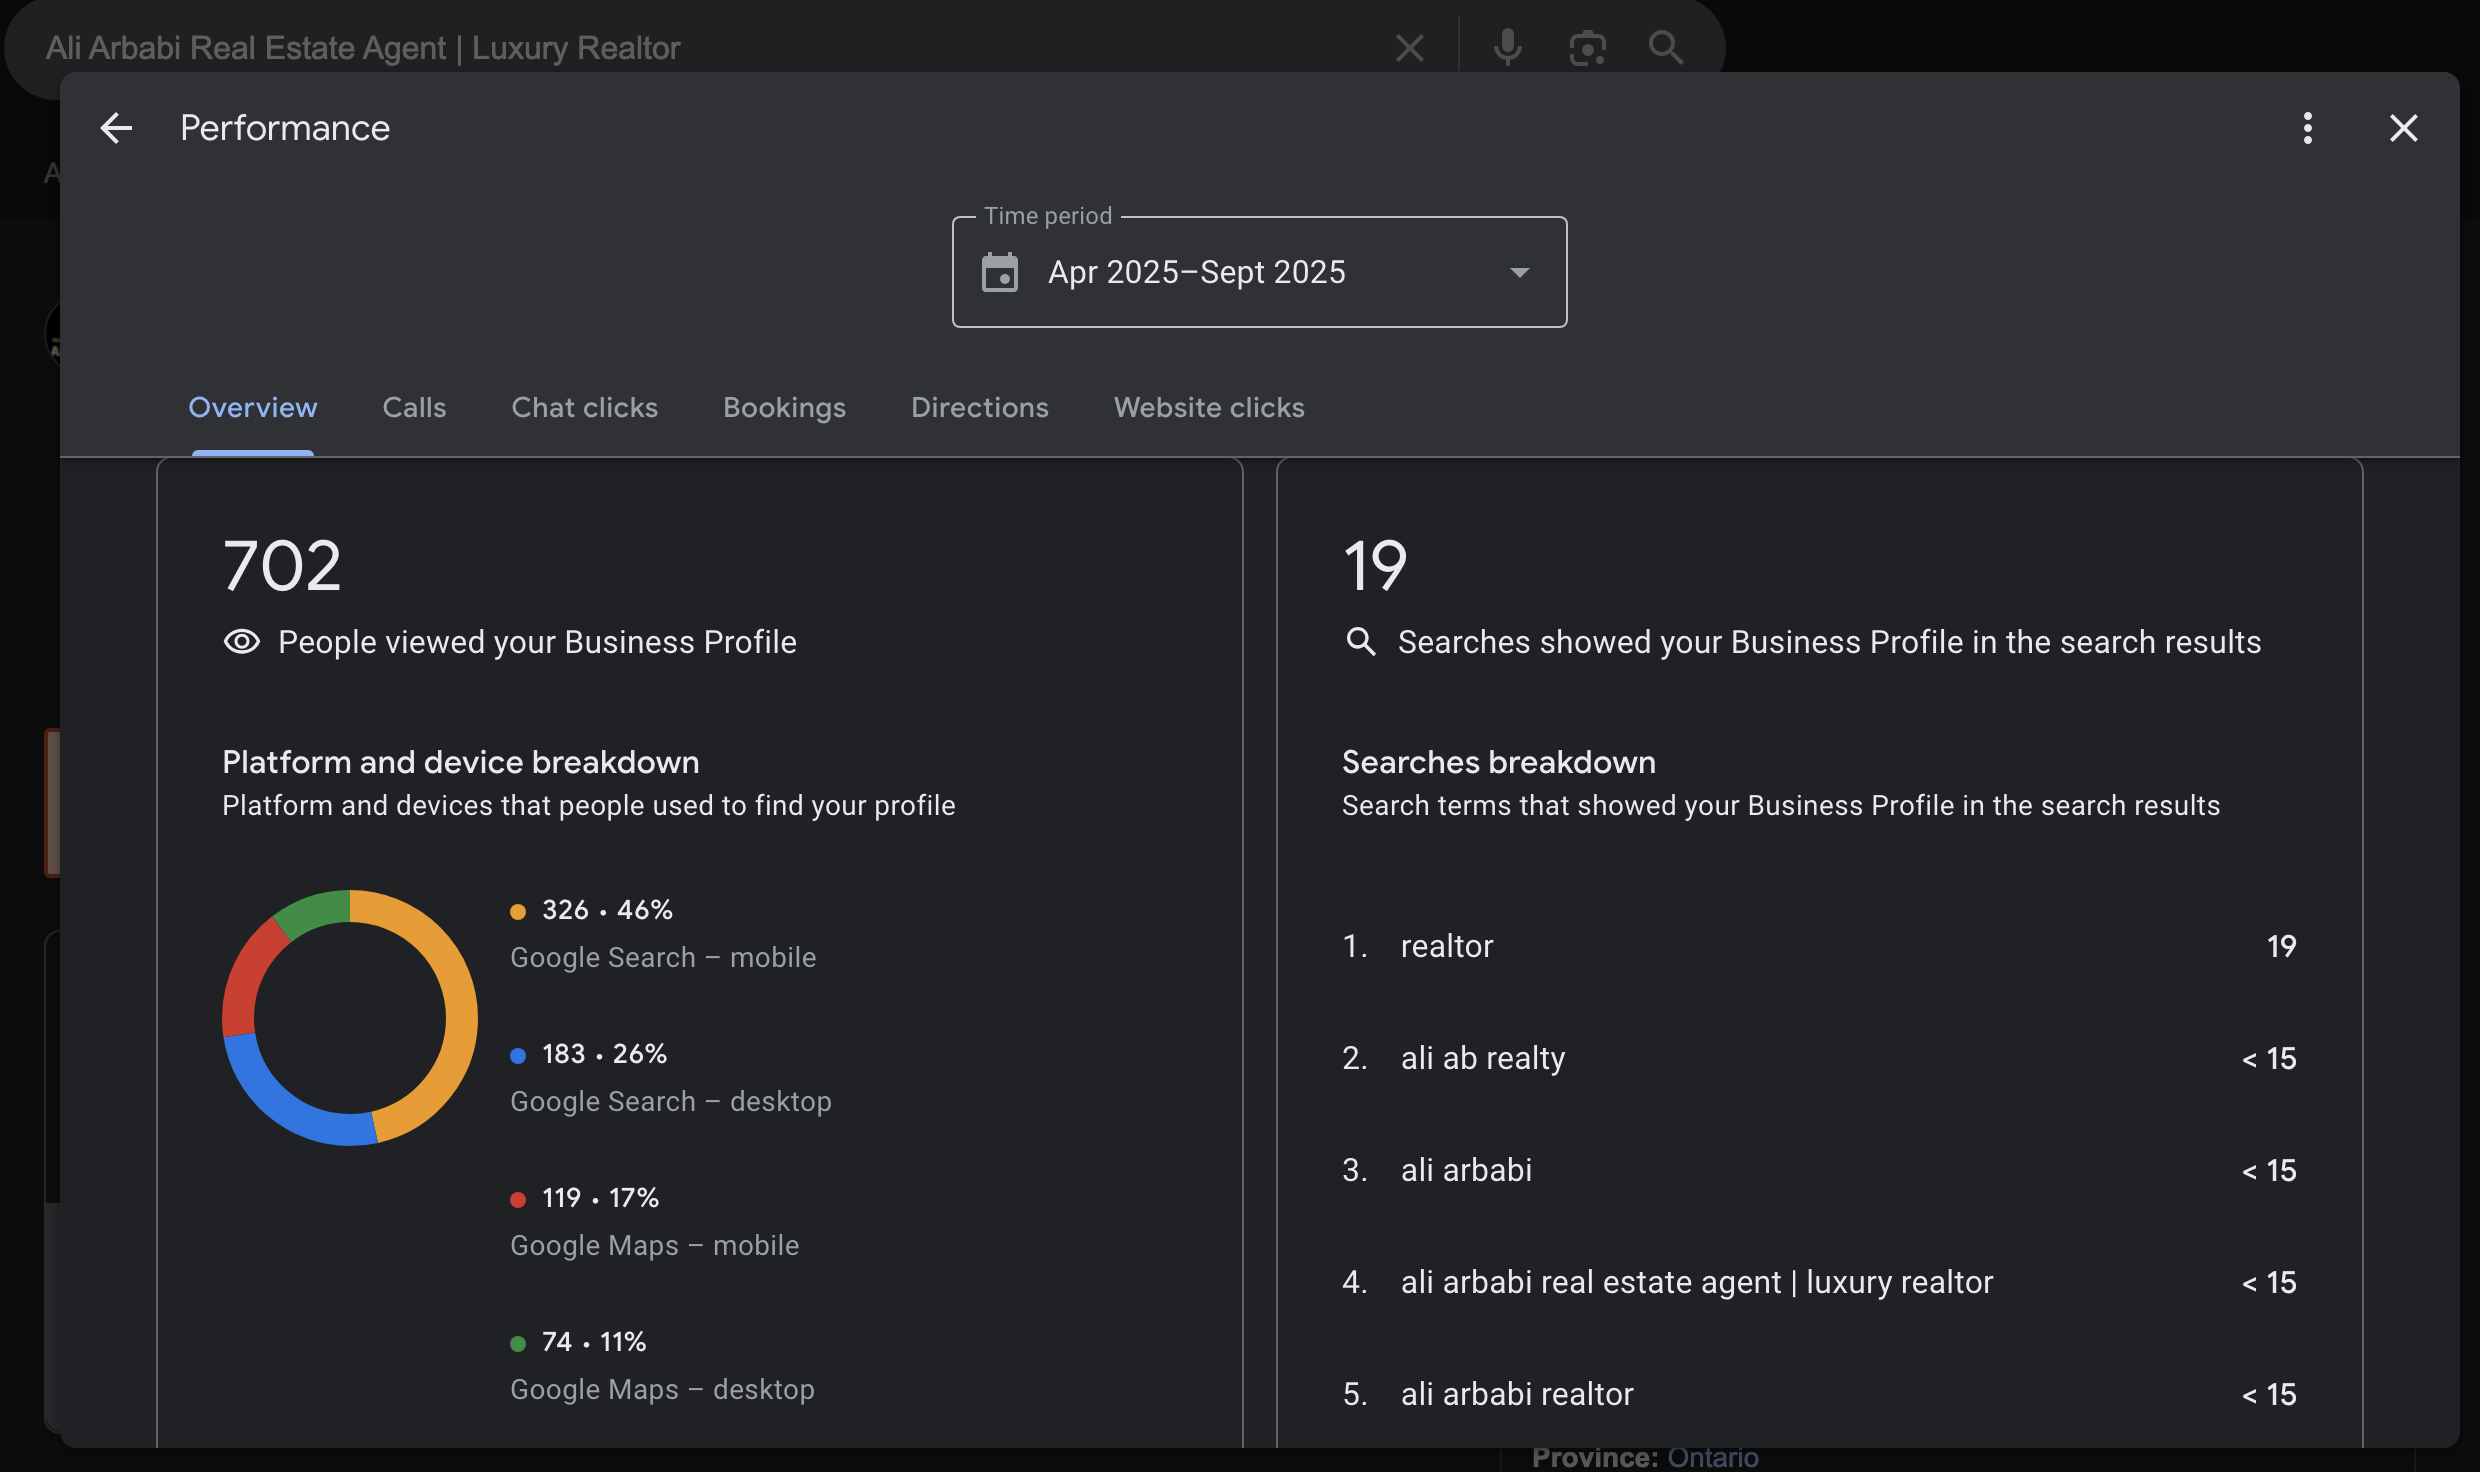This screenshot has height=1472, width=2480.
Task: Click the 'Google Maps – desktop' label
Action: [x=662, y=1389]
